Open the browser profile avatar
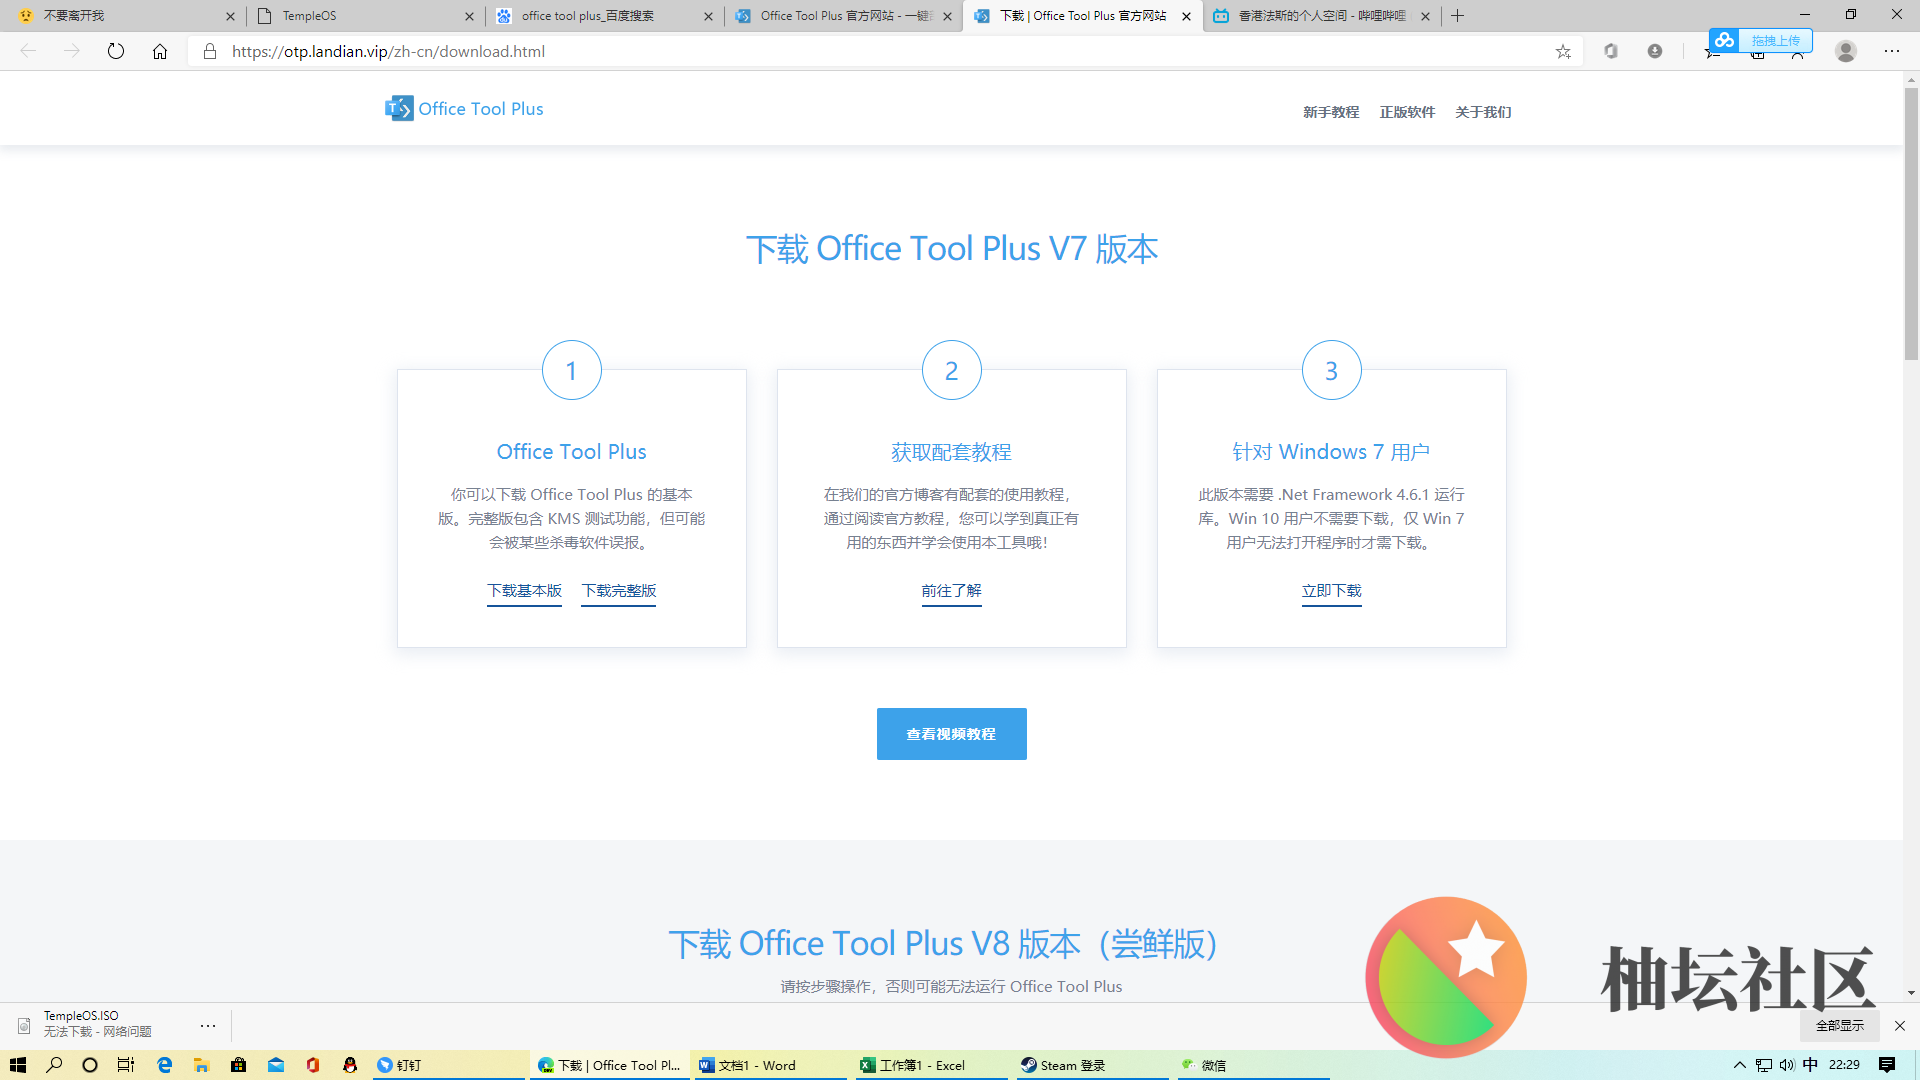Image resolution: width=1920 pixels, height=1080 pixels. coord(1846,51)
